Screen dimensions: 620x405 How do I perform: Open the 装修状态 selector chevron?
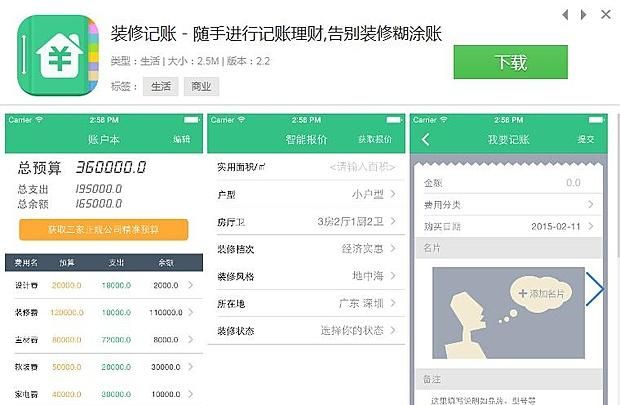[393, 330]
